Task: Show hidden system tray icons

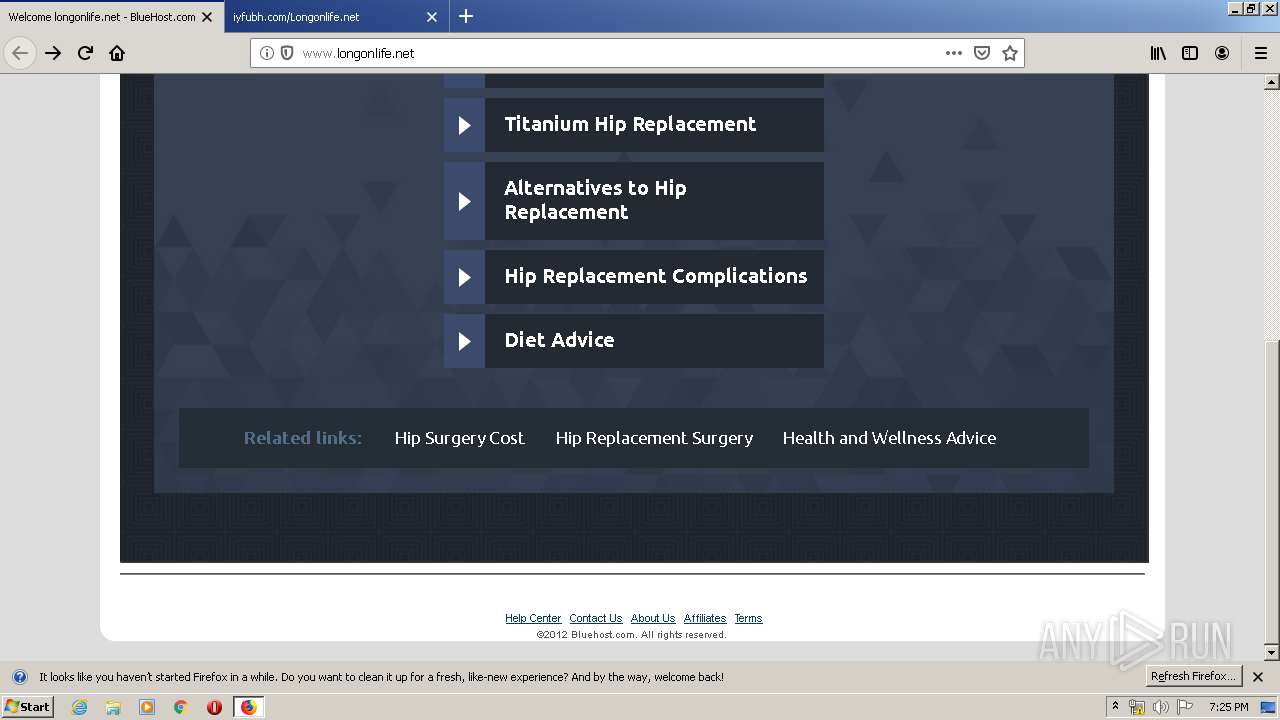Action: 1115,707
